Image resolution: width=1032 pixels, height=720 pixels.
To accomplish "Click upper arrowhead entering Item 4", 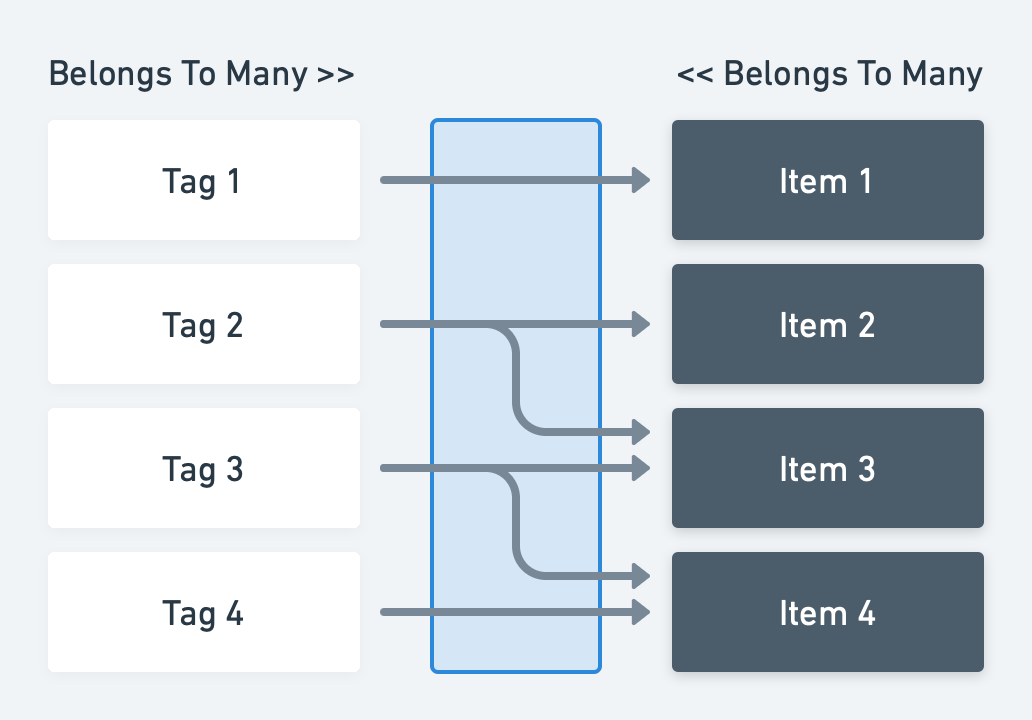I will tap(641, 576).
